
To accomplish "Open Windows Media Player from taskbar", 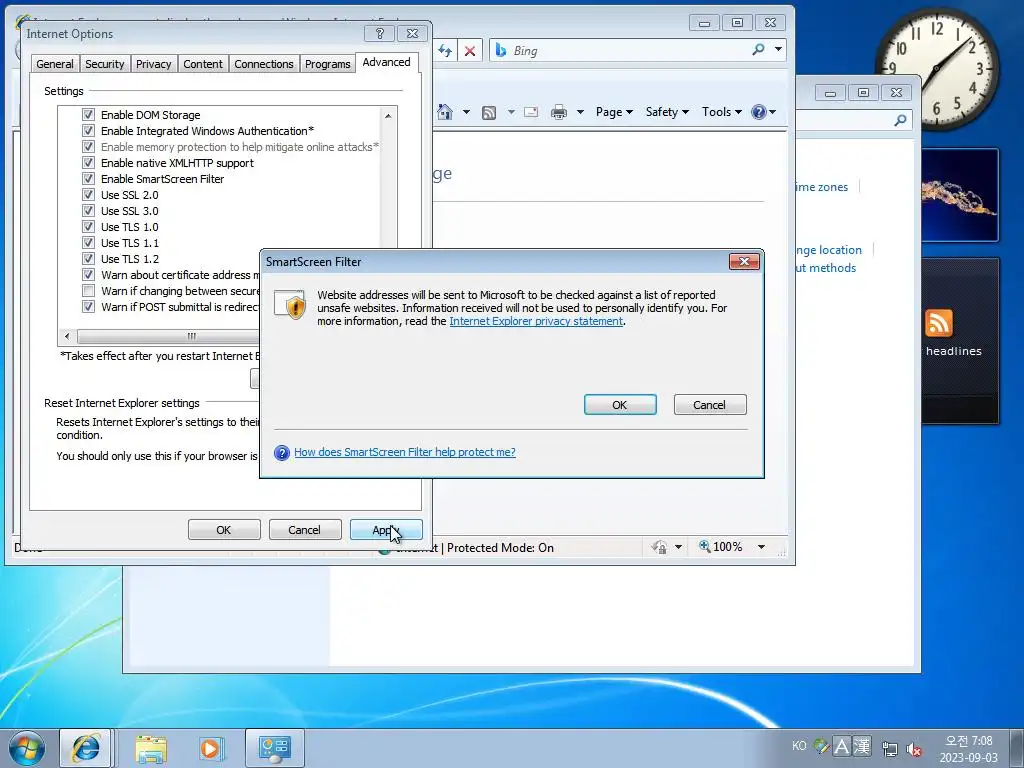I will point(212,748).
